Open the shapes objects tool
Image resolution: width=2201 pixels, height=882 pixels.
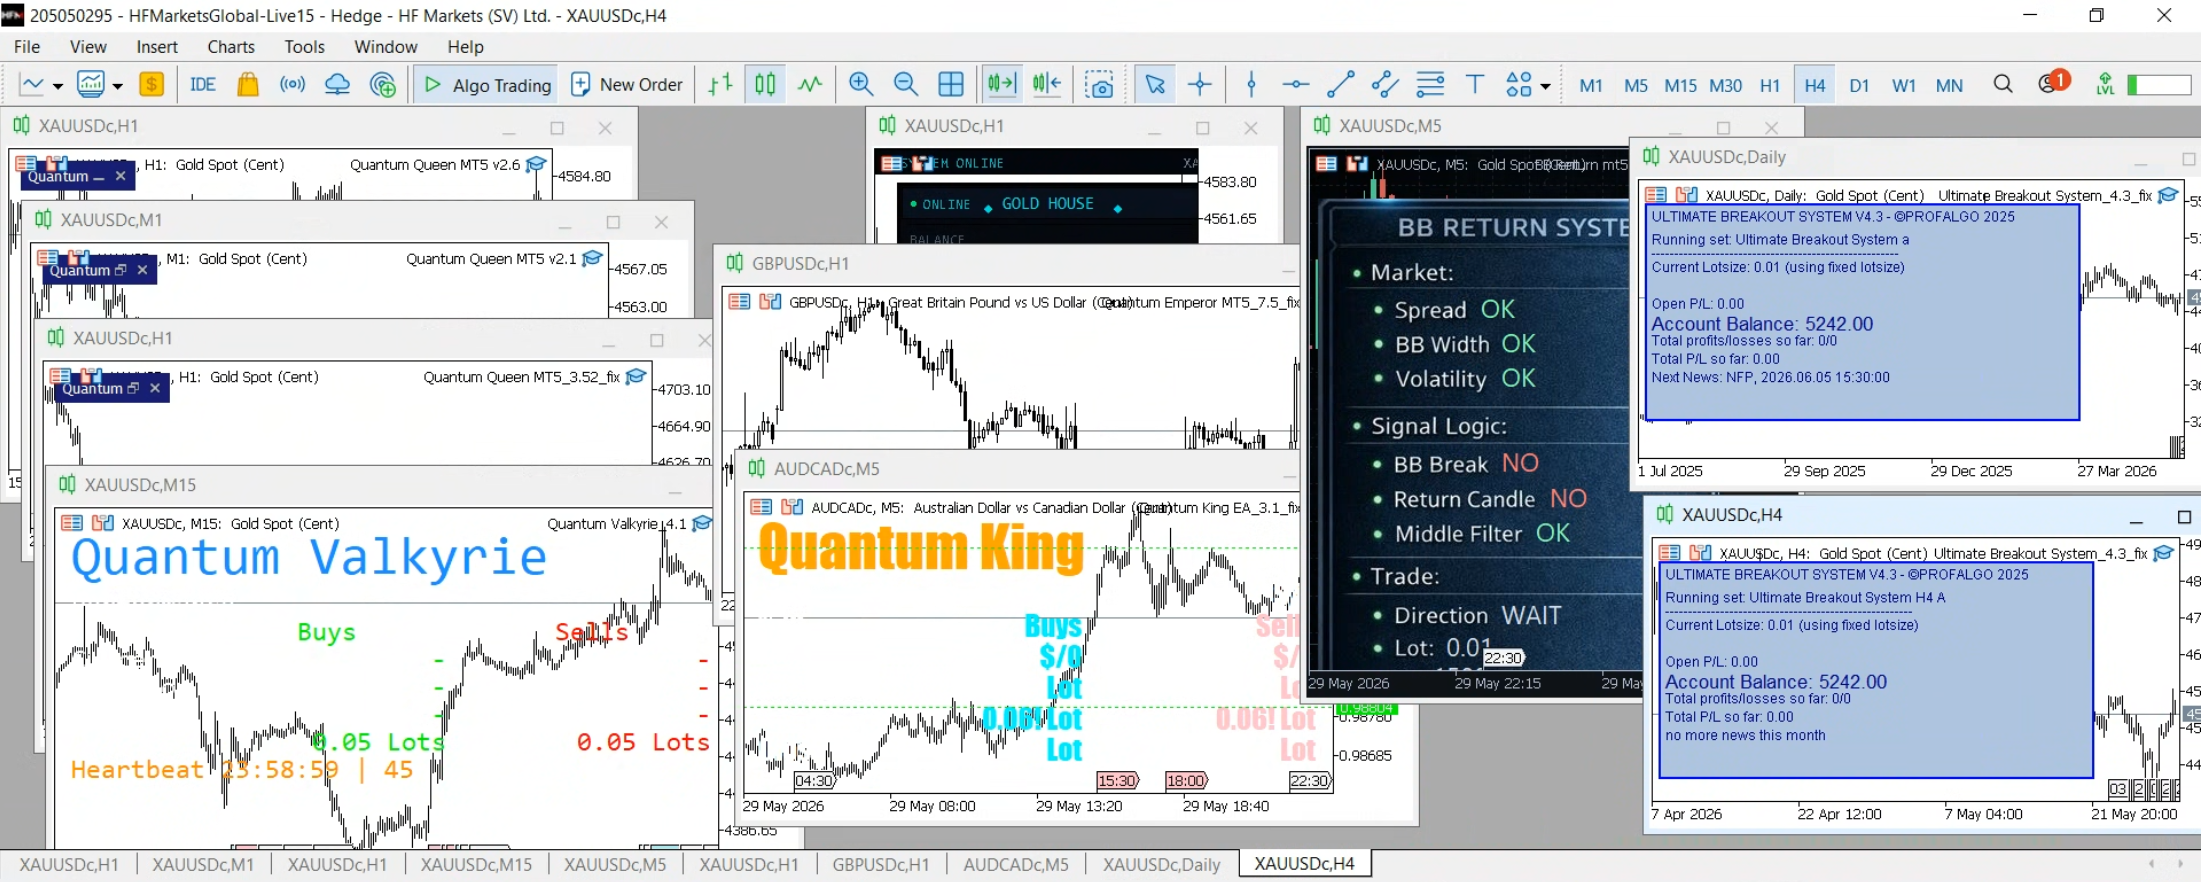click(x=1519, y=85)
